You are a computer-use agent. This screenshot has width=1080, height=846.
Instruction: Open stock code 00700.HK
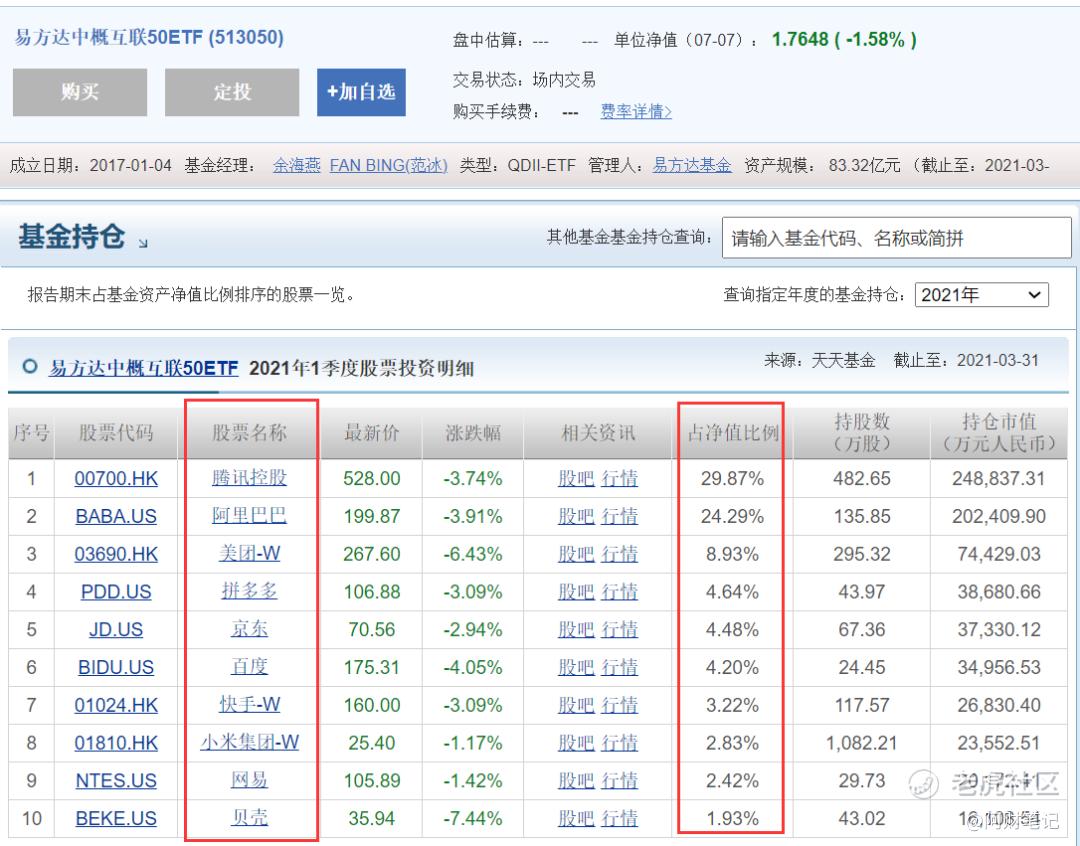(x=116, y=478)
